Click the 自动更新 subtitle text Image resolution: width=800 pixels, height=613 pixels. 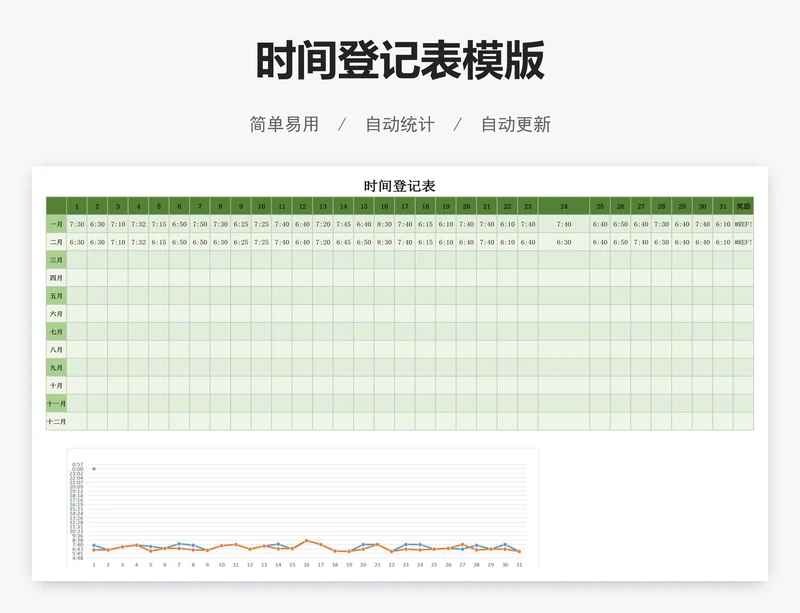(516, 124)
